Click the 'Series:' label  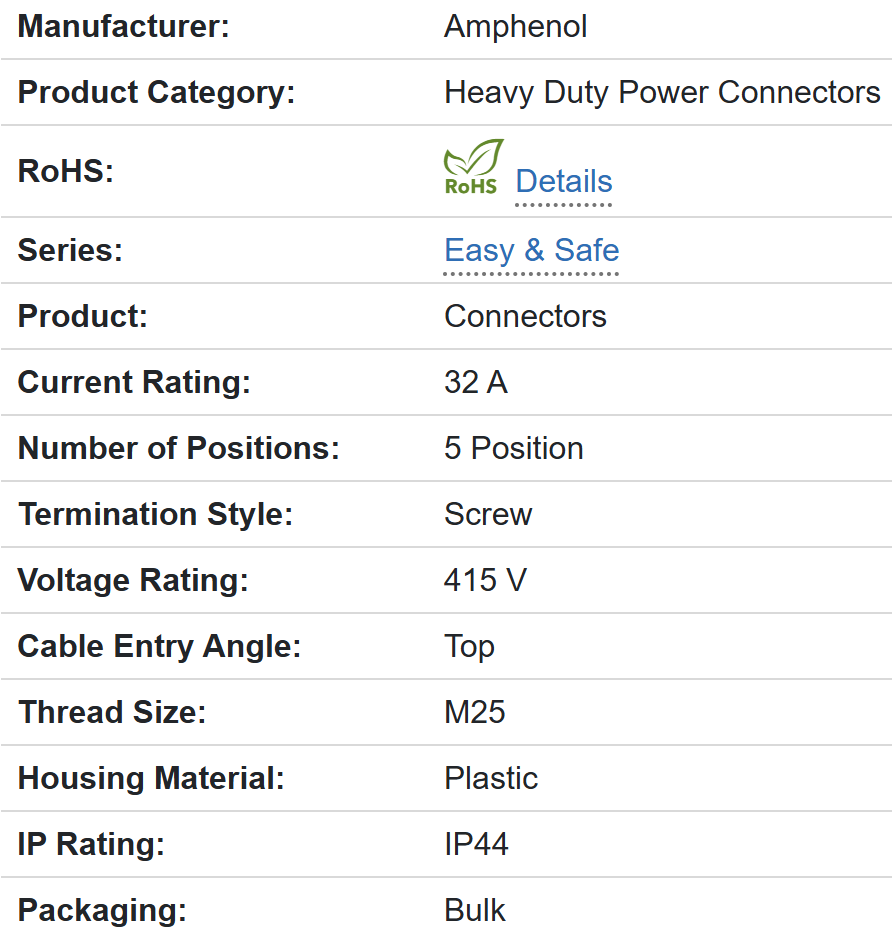click(x=70, y=250)
